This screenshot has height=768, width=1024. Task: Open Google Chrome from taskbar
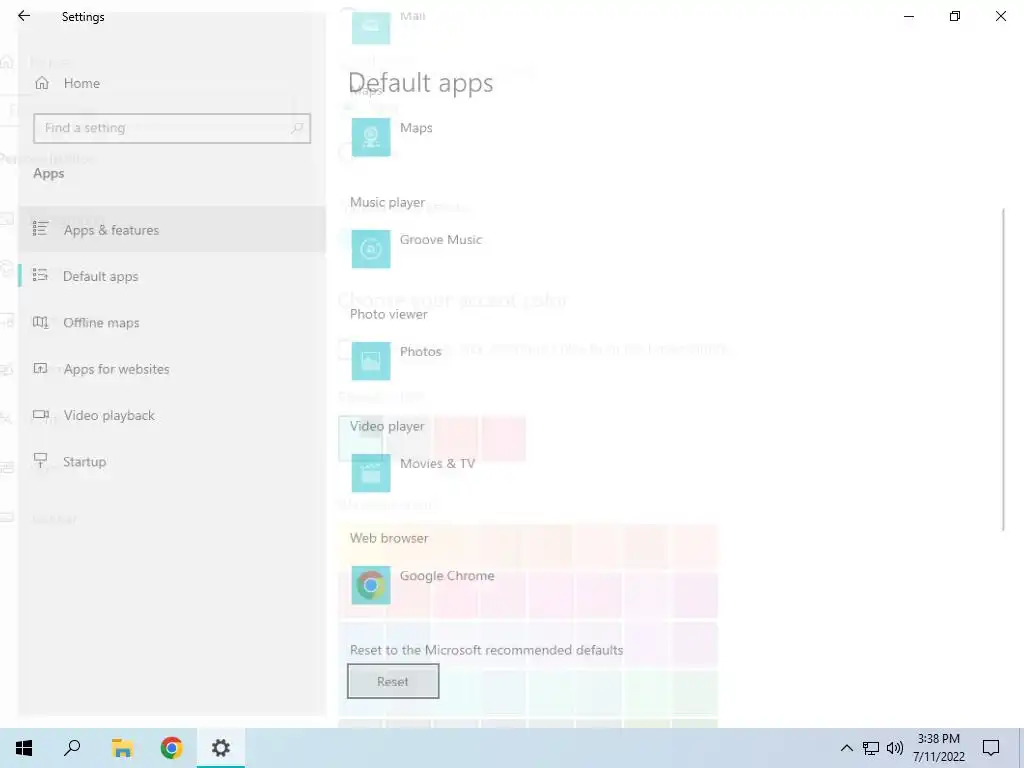click(x=171, y=748)
